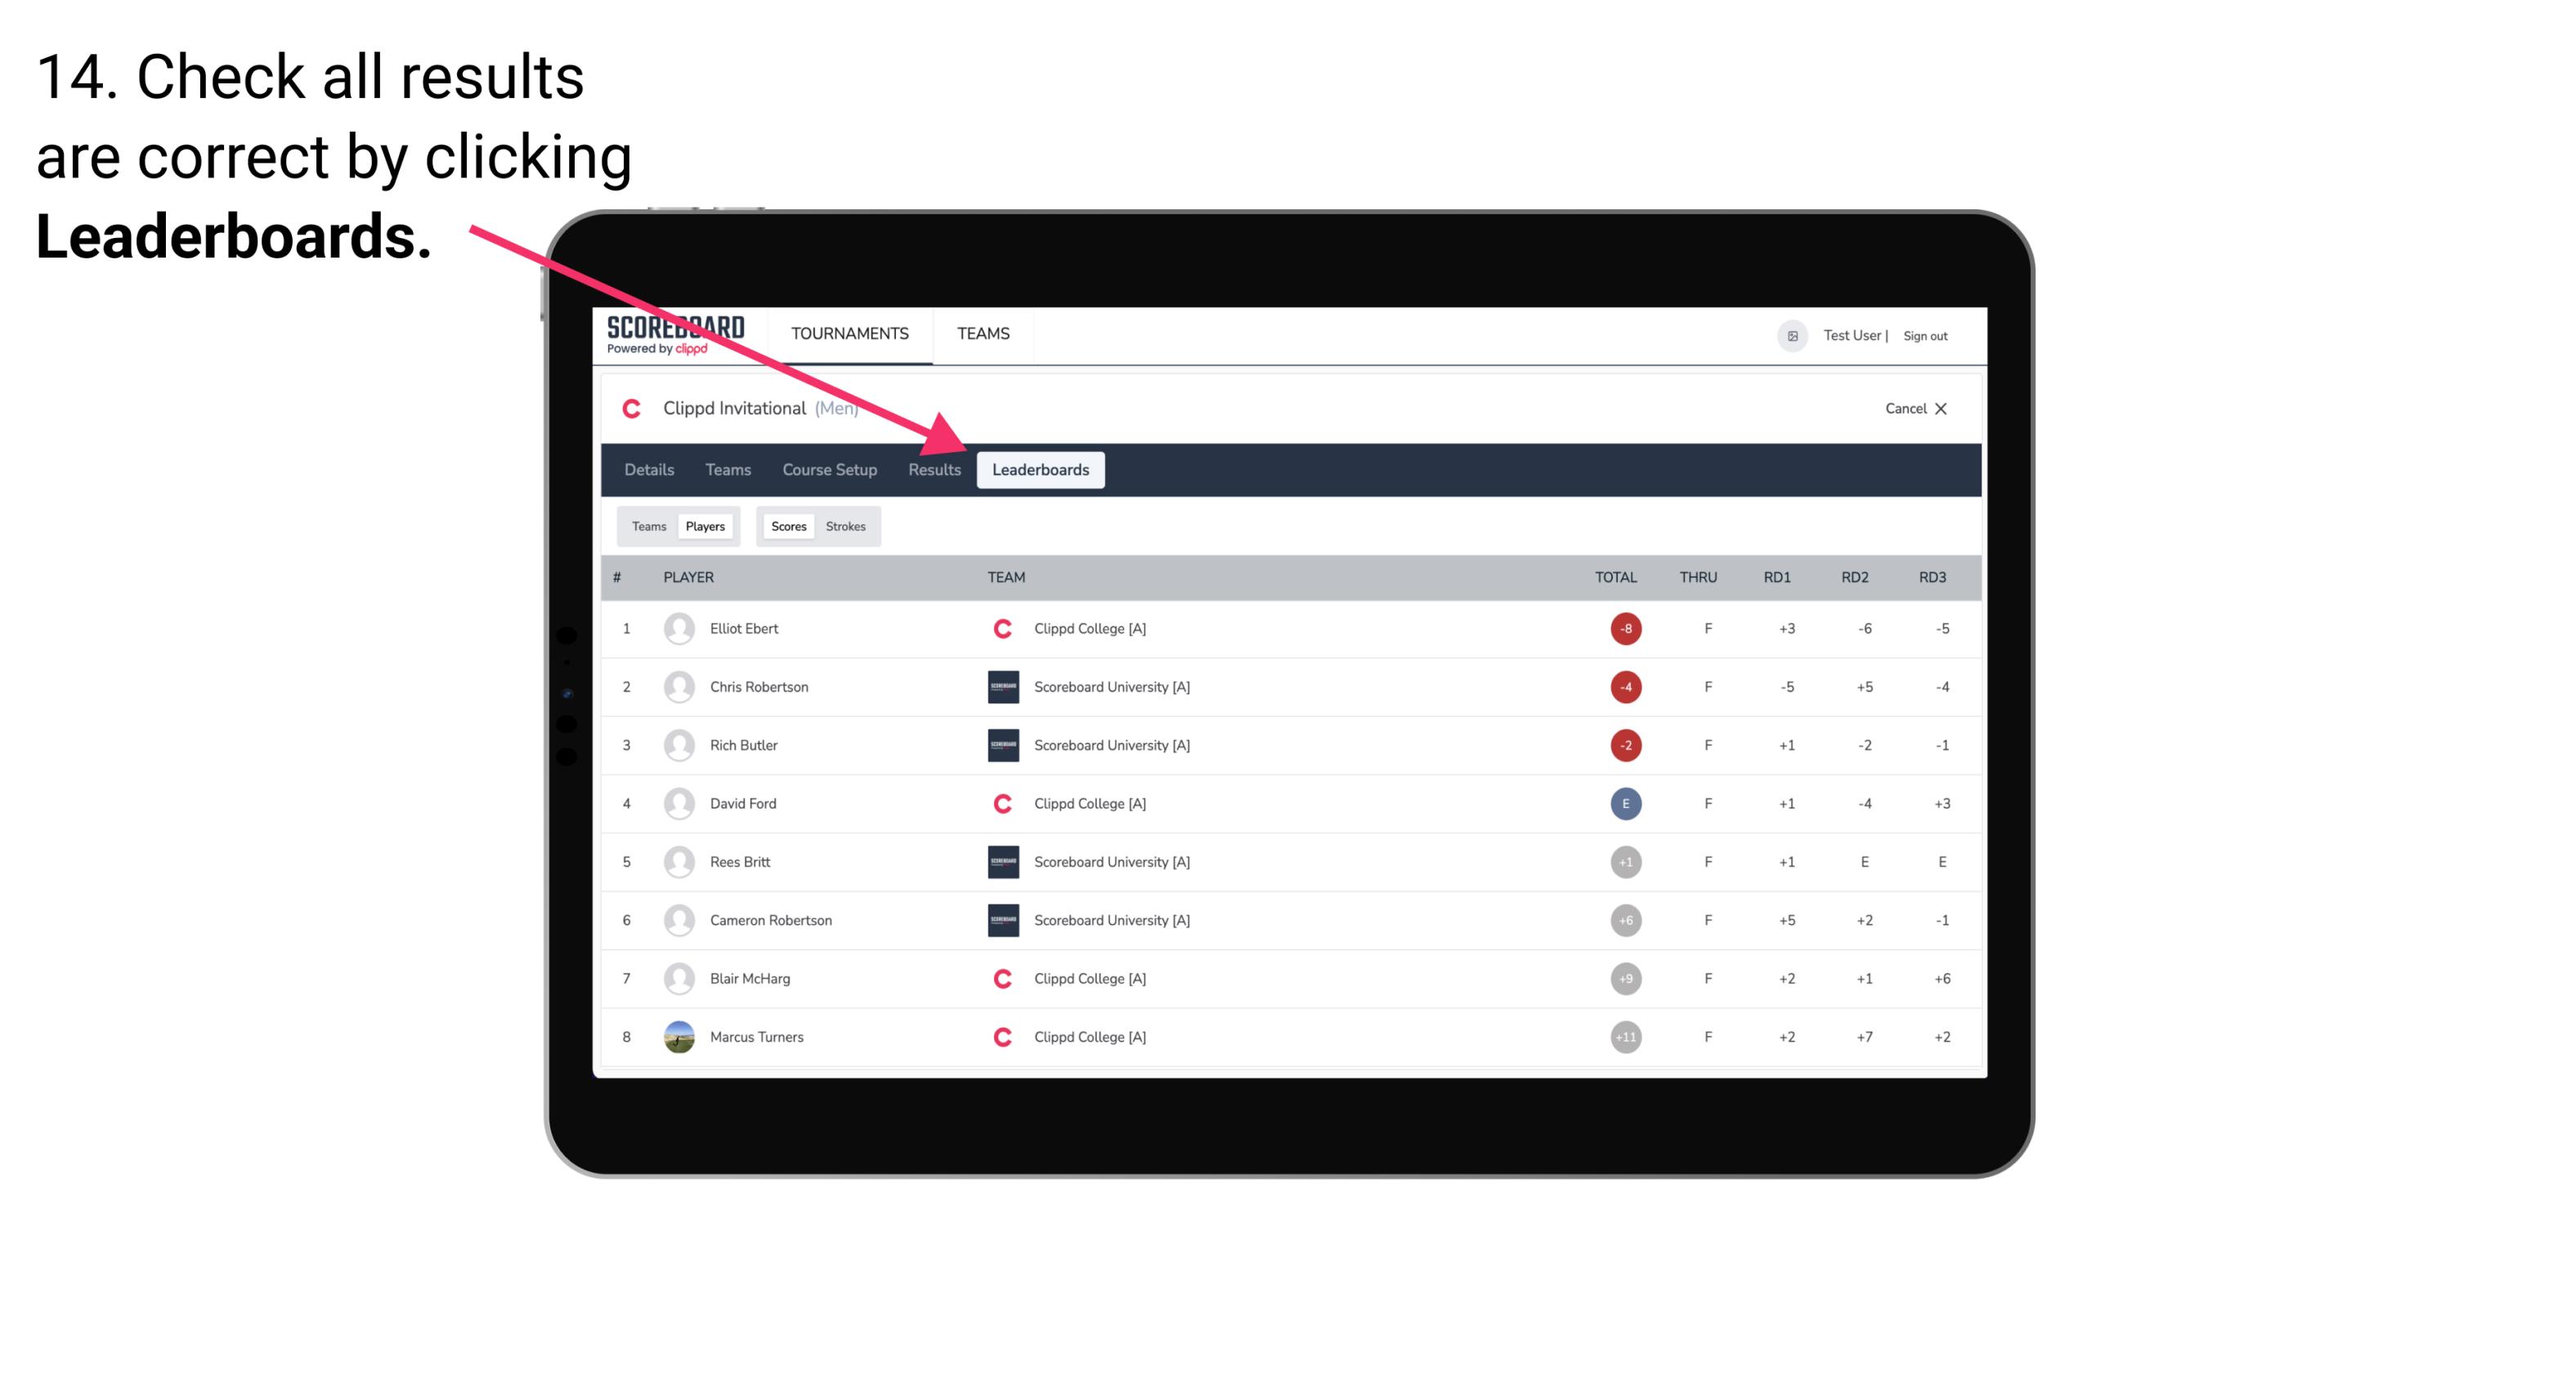Toggle the Teams filter button

tap(647, 526)
